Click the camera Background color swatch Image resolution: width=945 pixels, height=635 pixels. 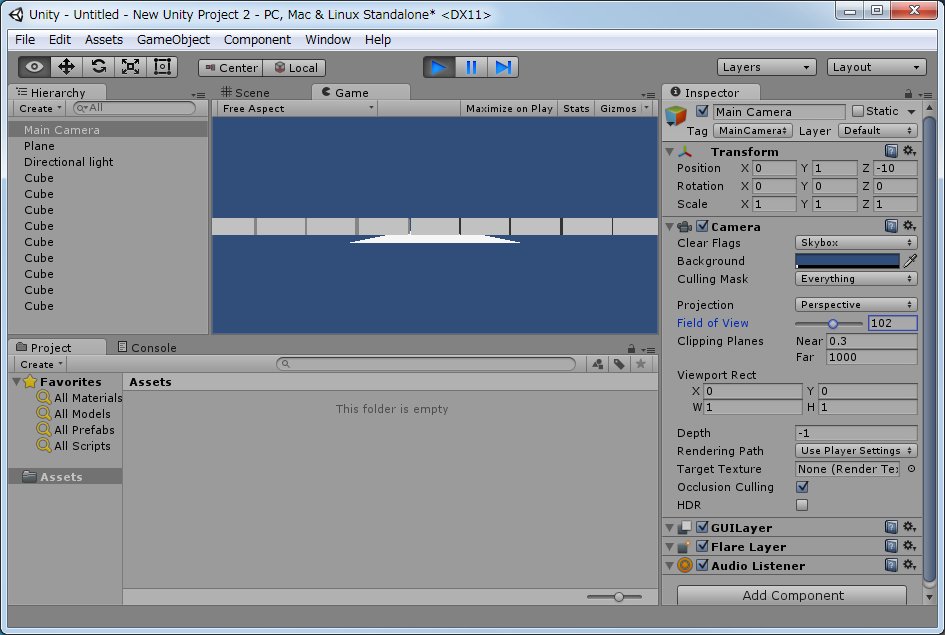pyautogui.click(x=847, y=261)
